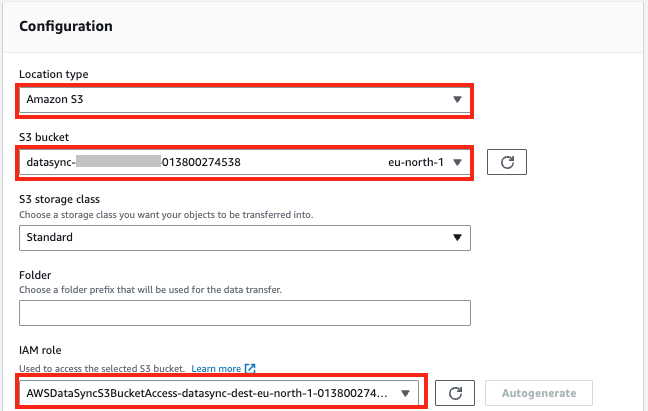
Task: Click the 'S3 storage class' label
Action: [60, 199]
